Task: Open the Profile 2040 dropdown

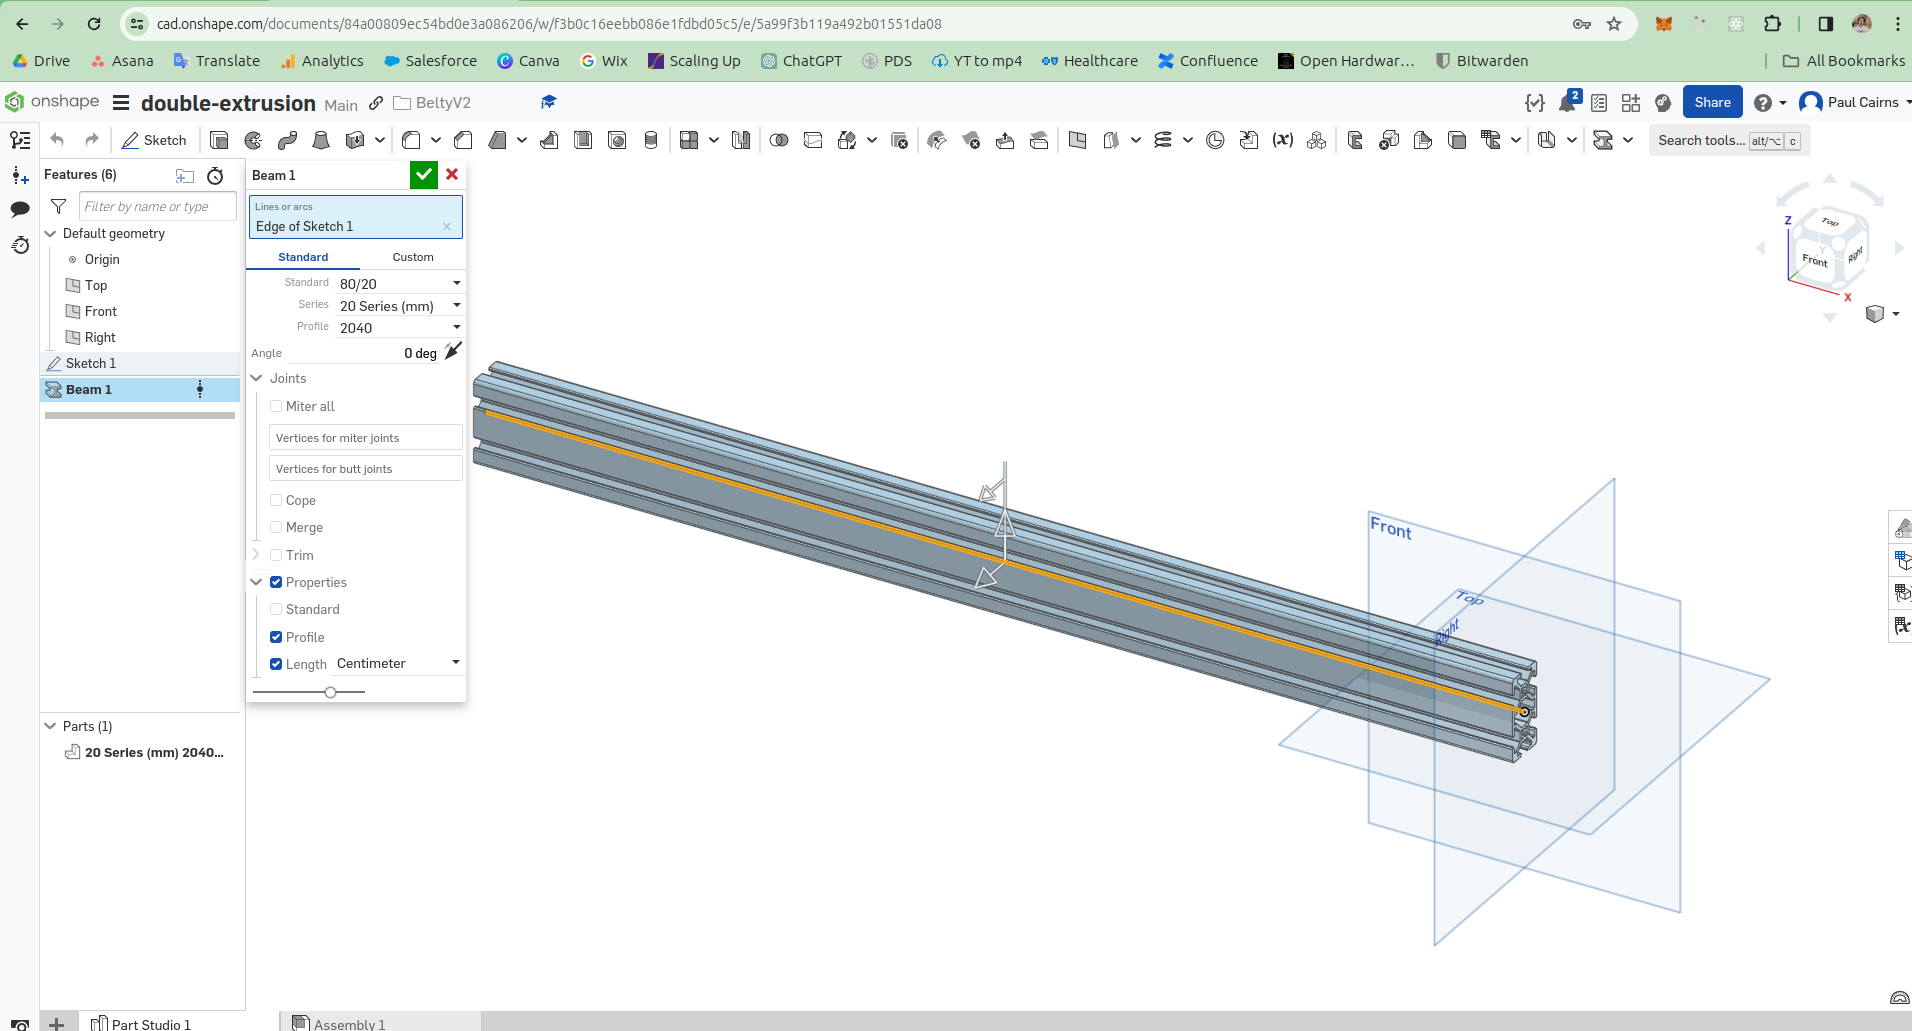Action: [399, 328]
